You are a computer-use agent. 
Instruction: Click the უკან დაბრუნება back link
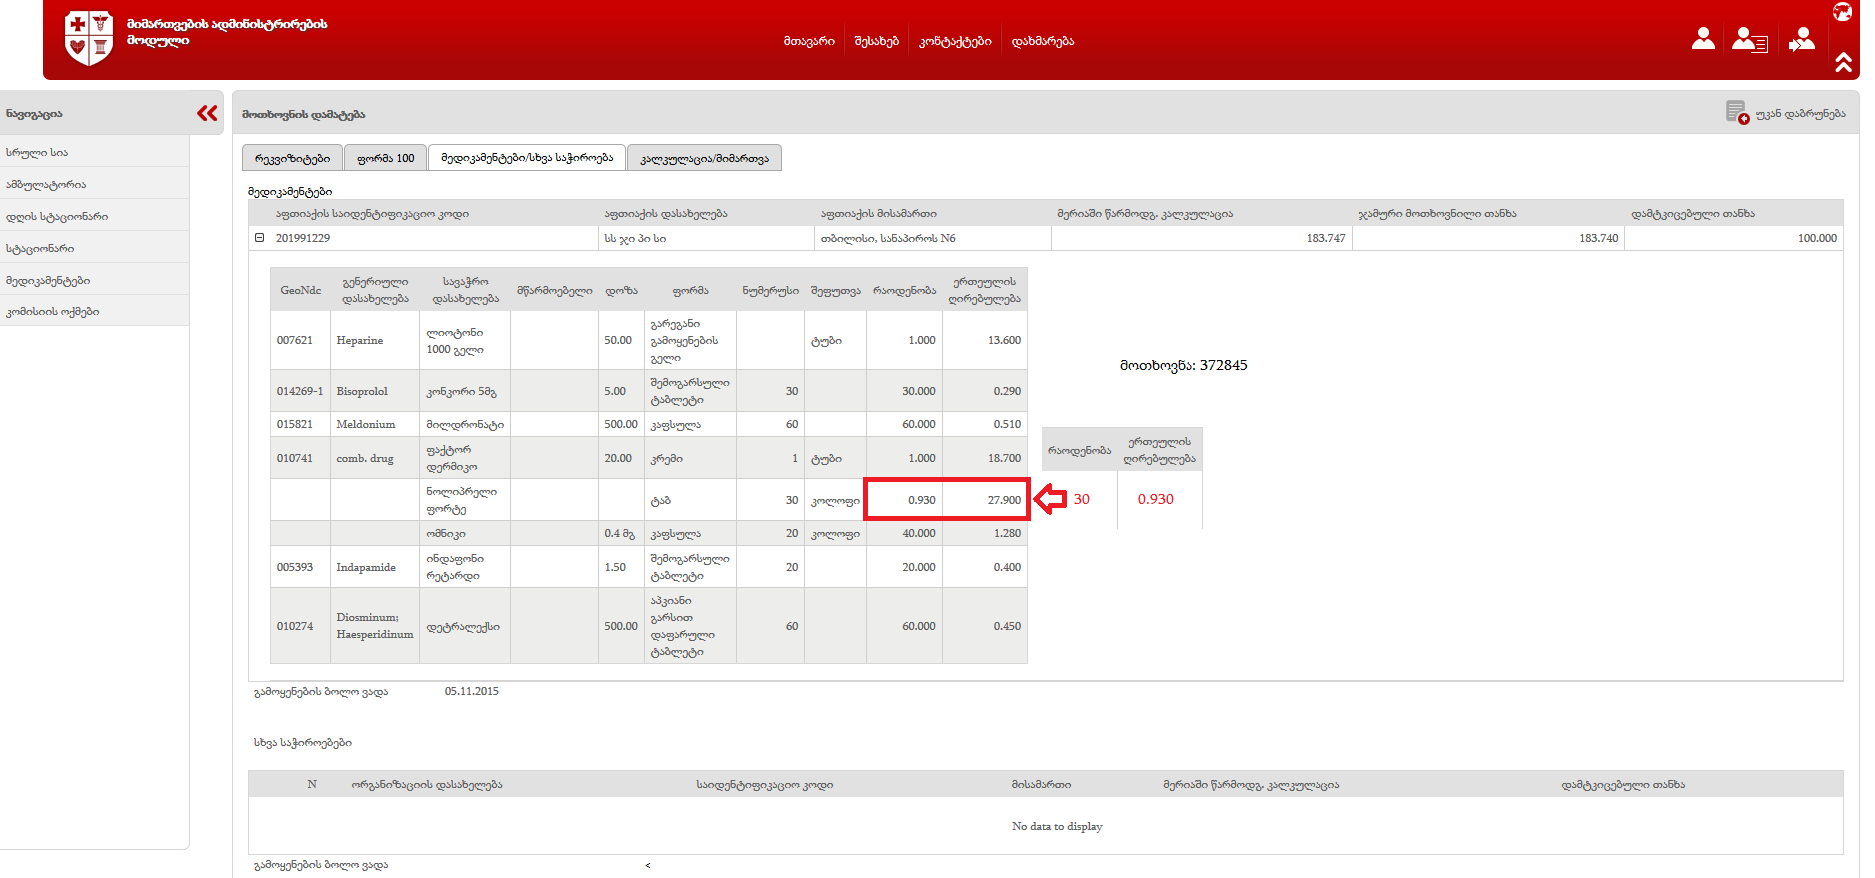coord(1800,113)
